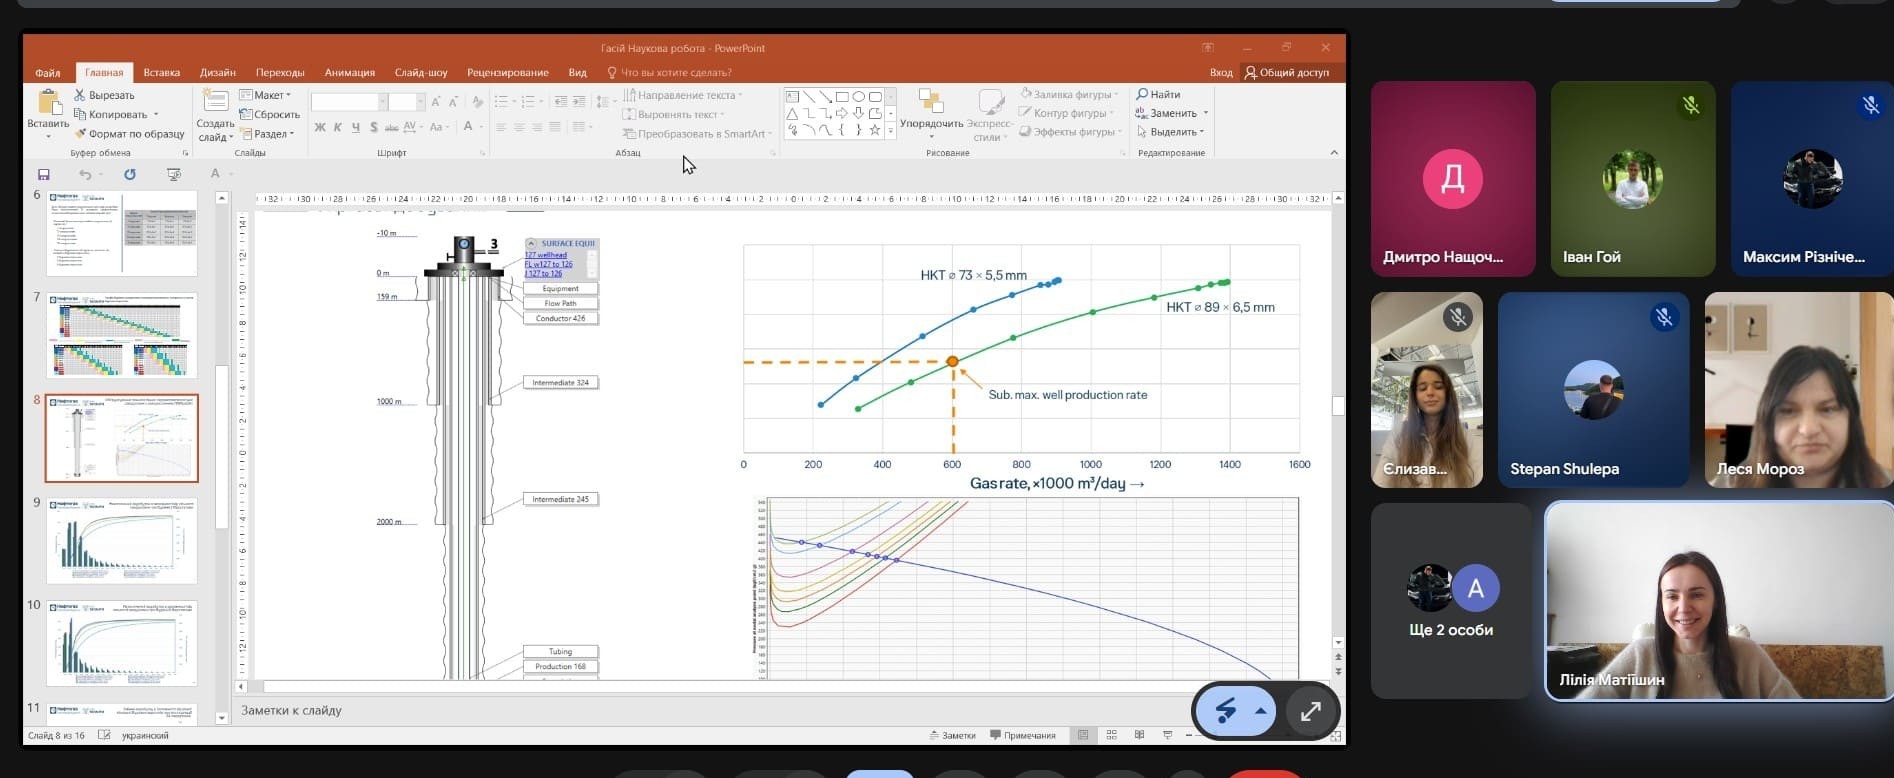Screen dimensions: 1894x778
Task: Click the redo/repeat arrow in quick access toolbar
Action: pos(129,174)
